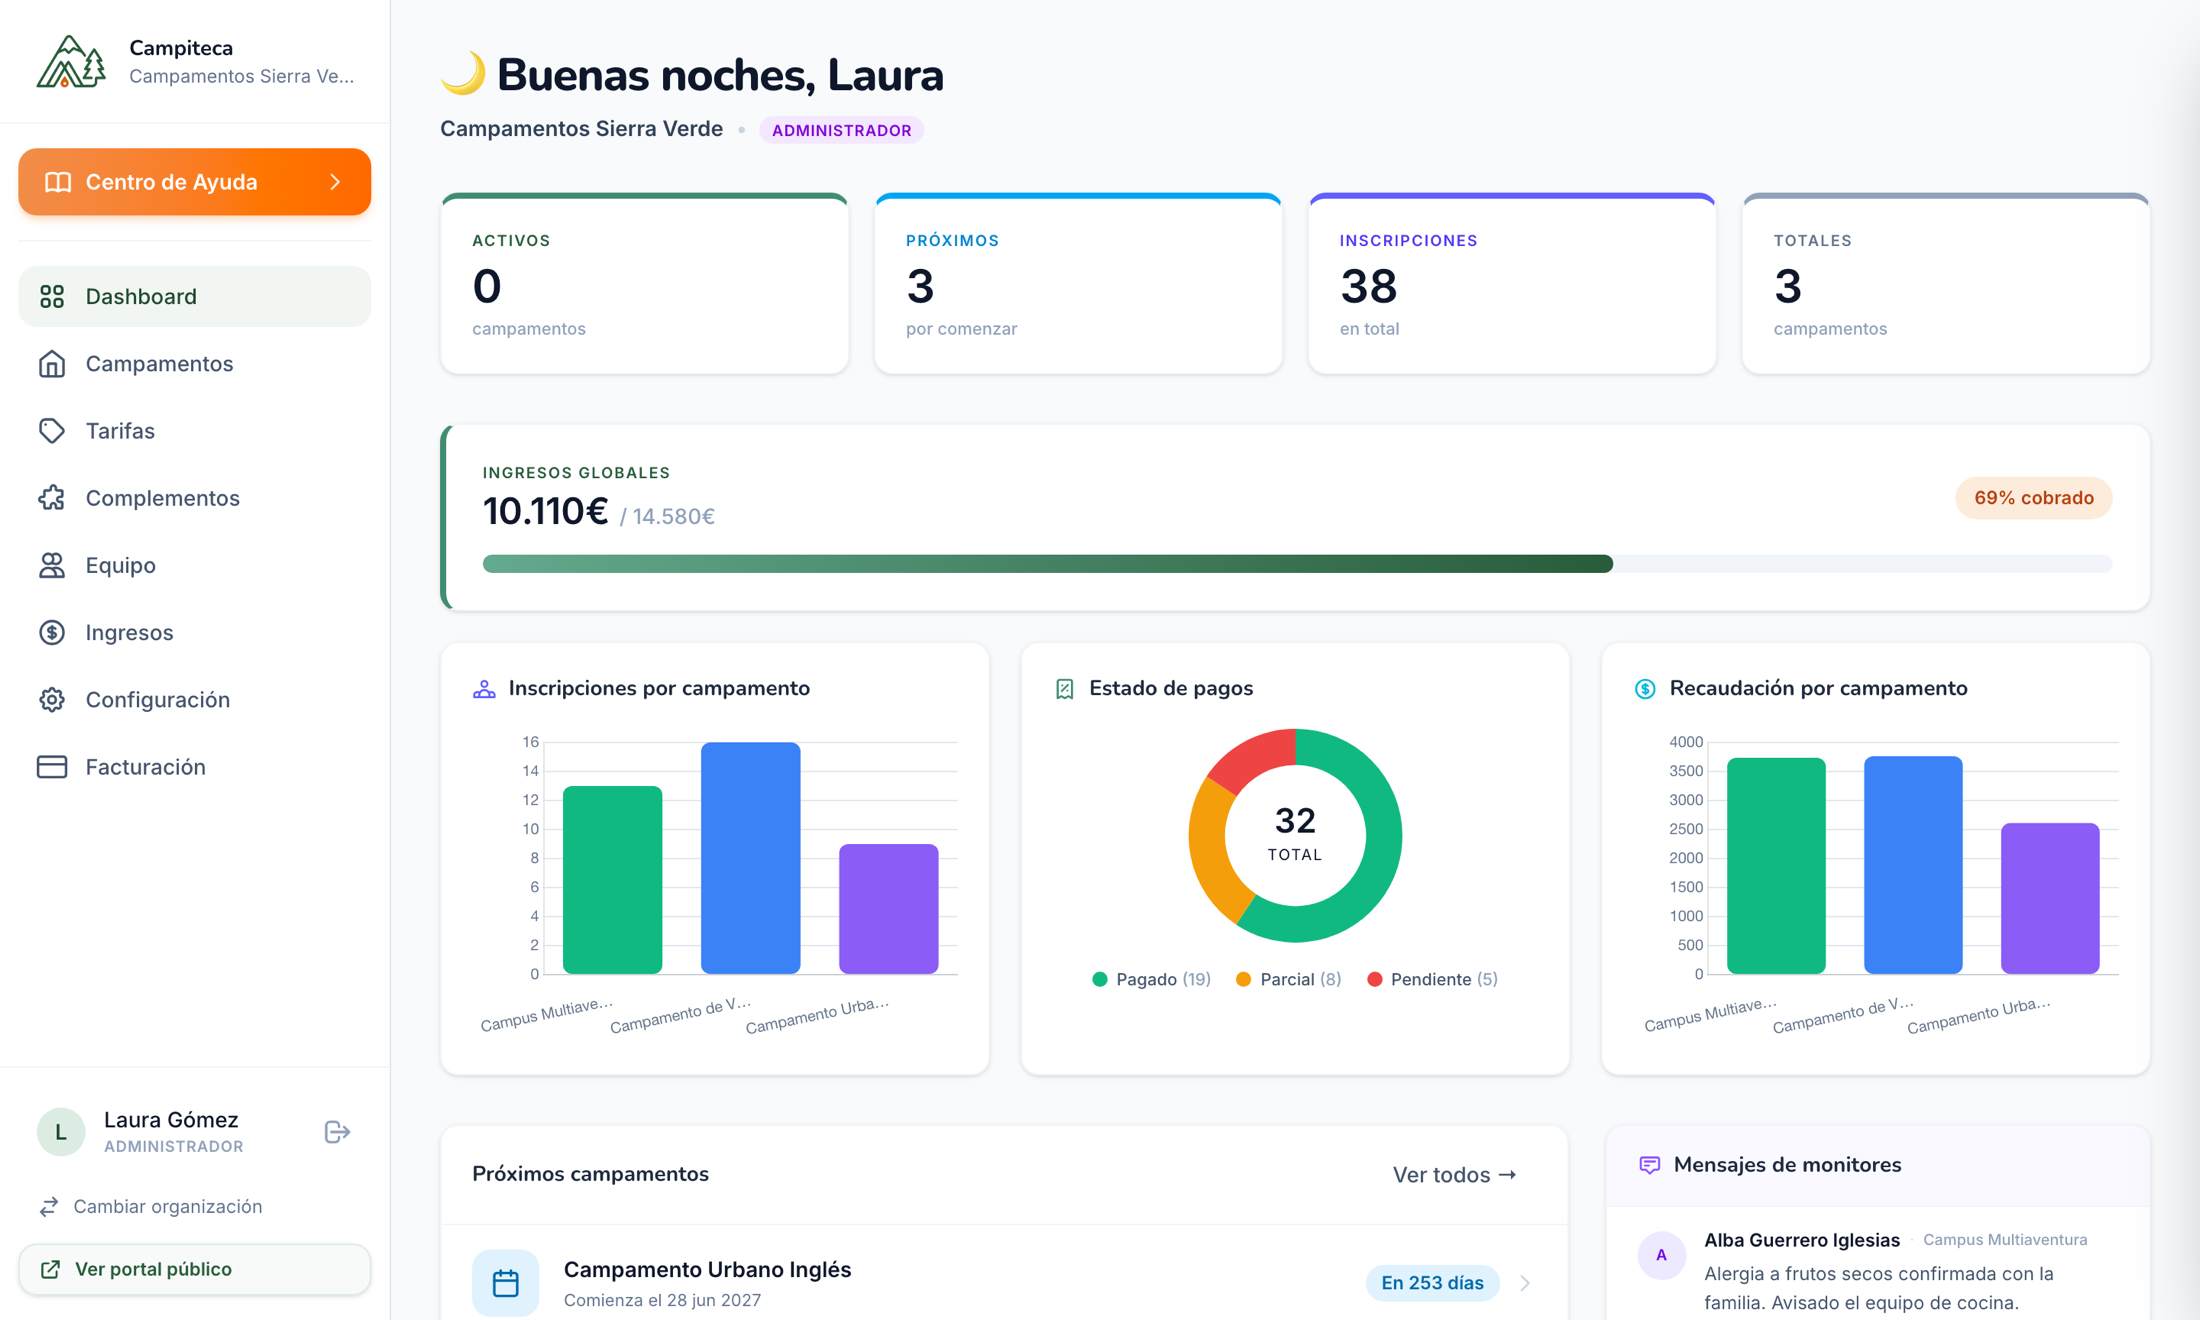Screen dimensions: 2200x1320
Task: Open the Centro de Ayuda button
Action: click(x=195, y=182)
